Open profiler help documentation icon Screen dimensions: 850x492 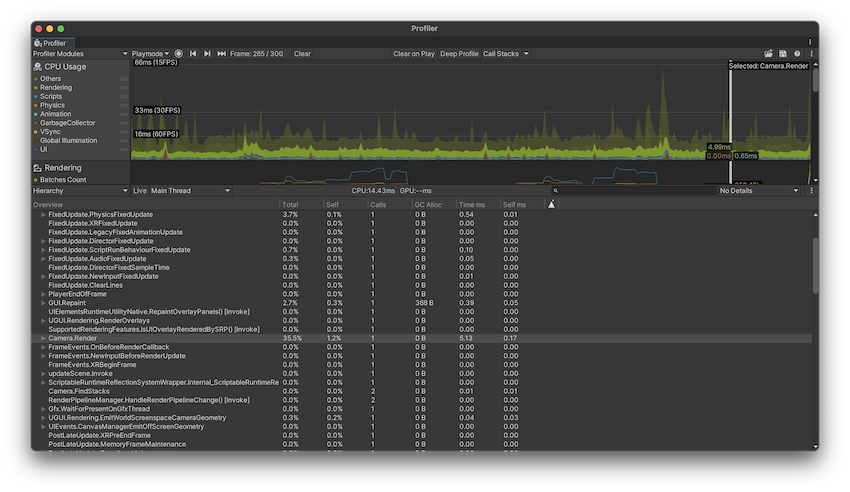coord(797,54)
